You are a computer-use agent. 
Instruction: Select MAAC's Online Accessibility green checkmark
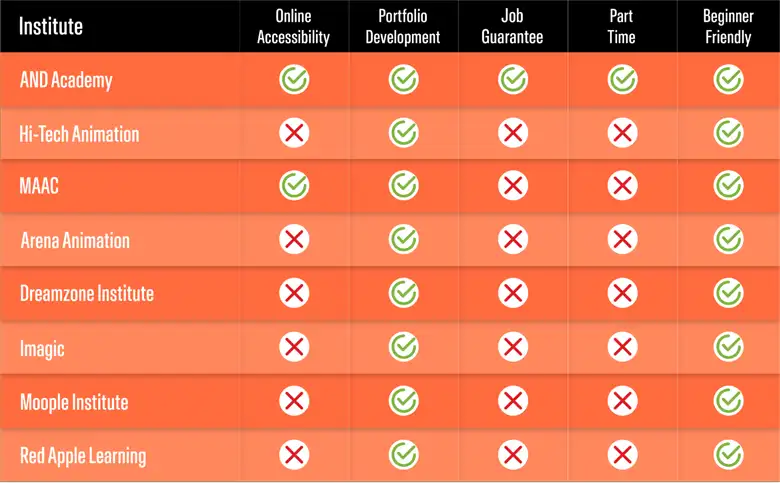pos(294,186)
